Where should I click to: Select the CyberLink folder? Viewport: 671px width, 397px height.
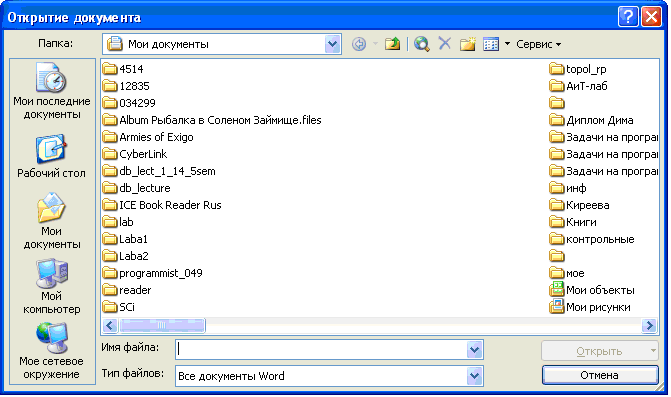pos(135,154)
